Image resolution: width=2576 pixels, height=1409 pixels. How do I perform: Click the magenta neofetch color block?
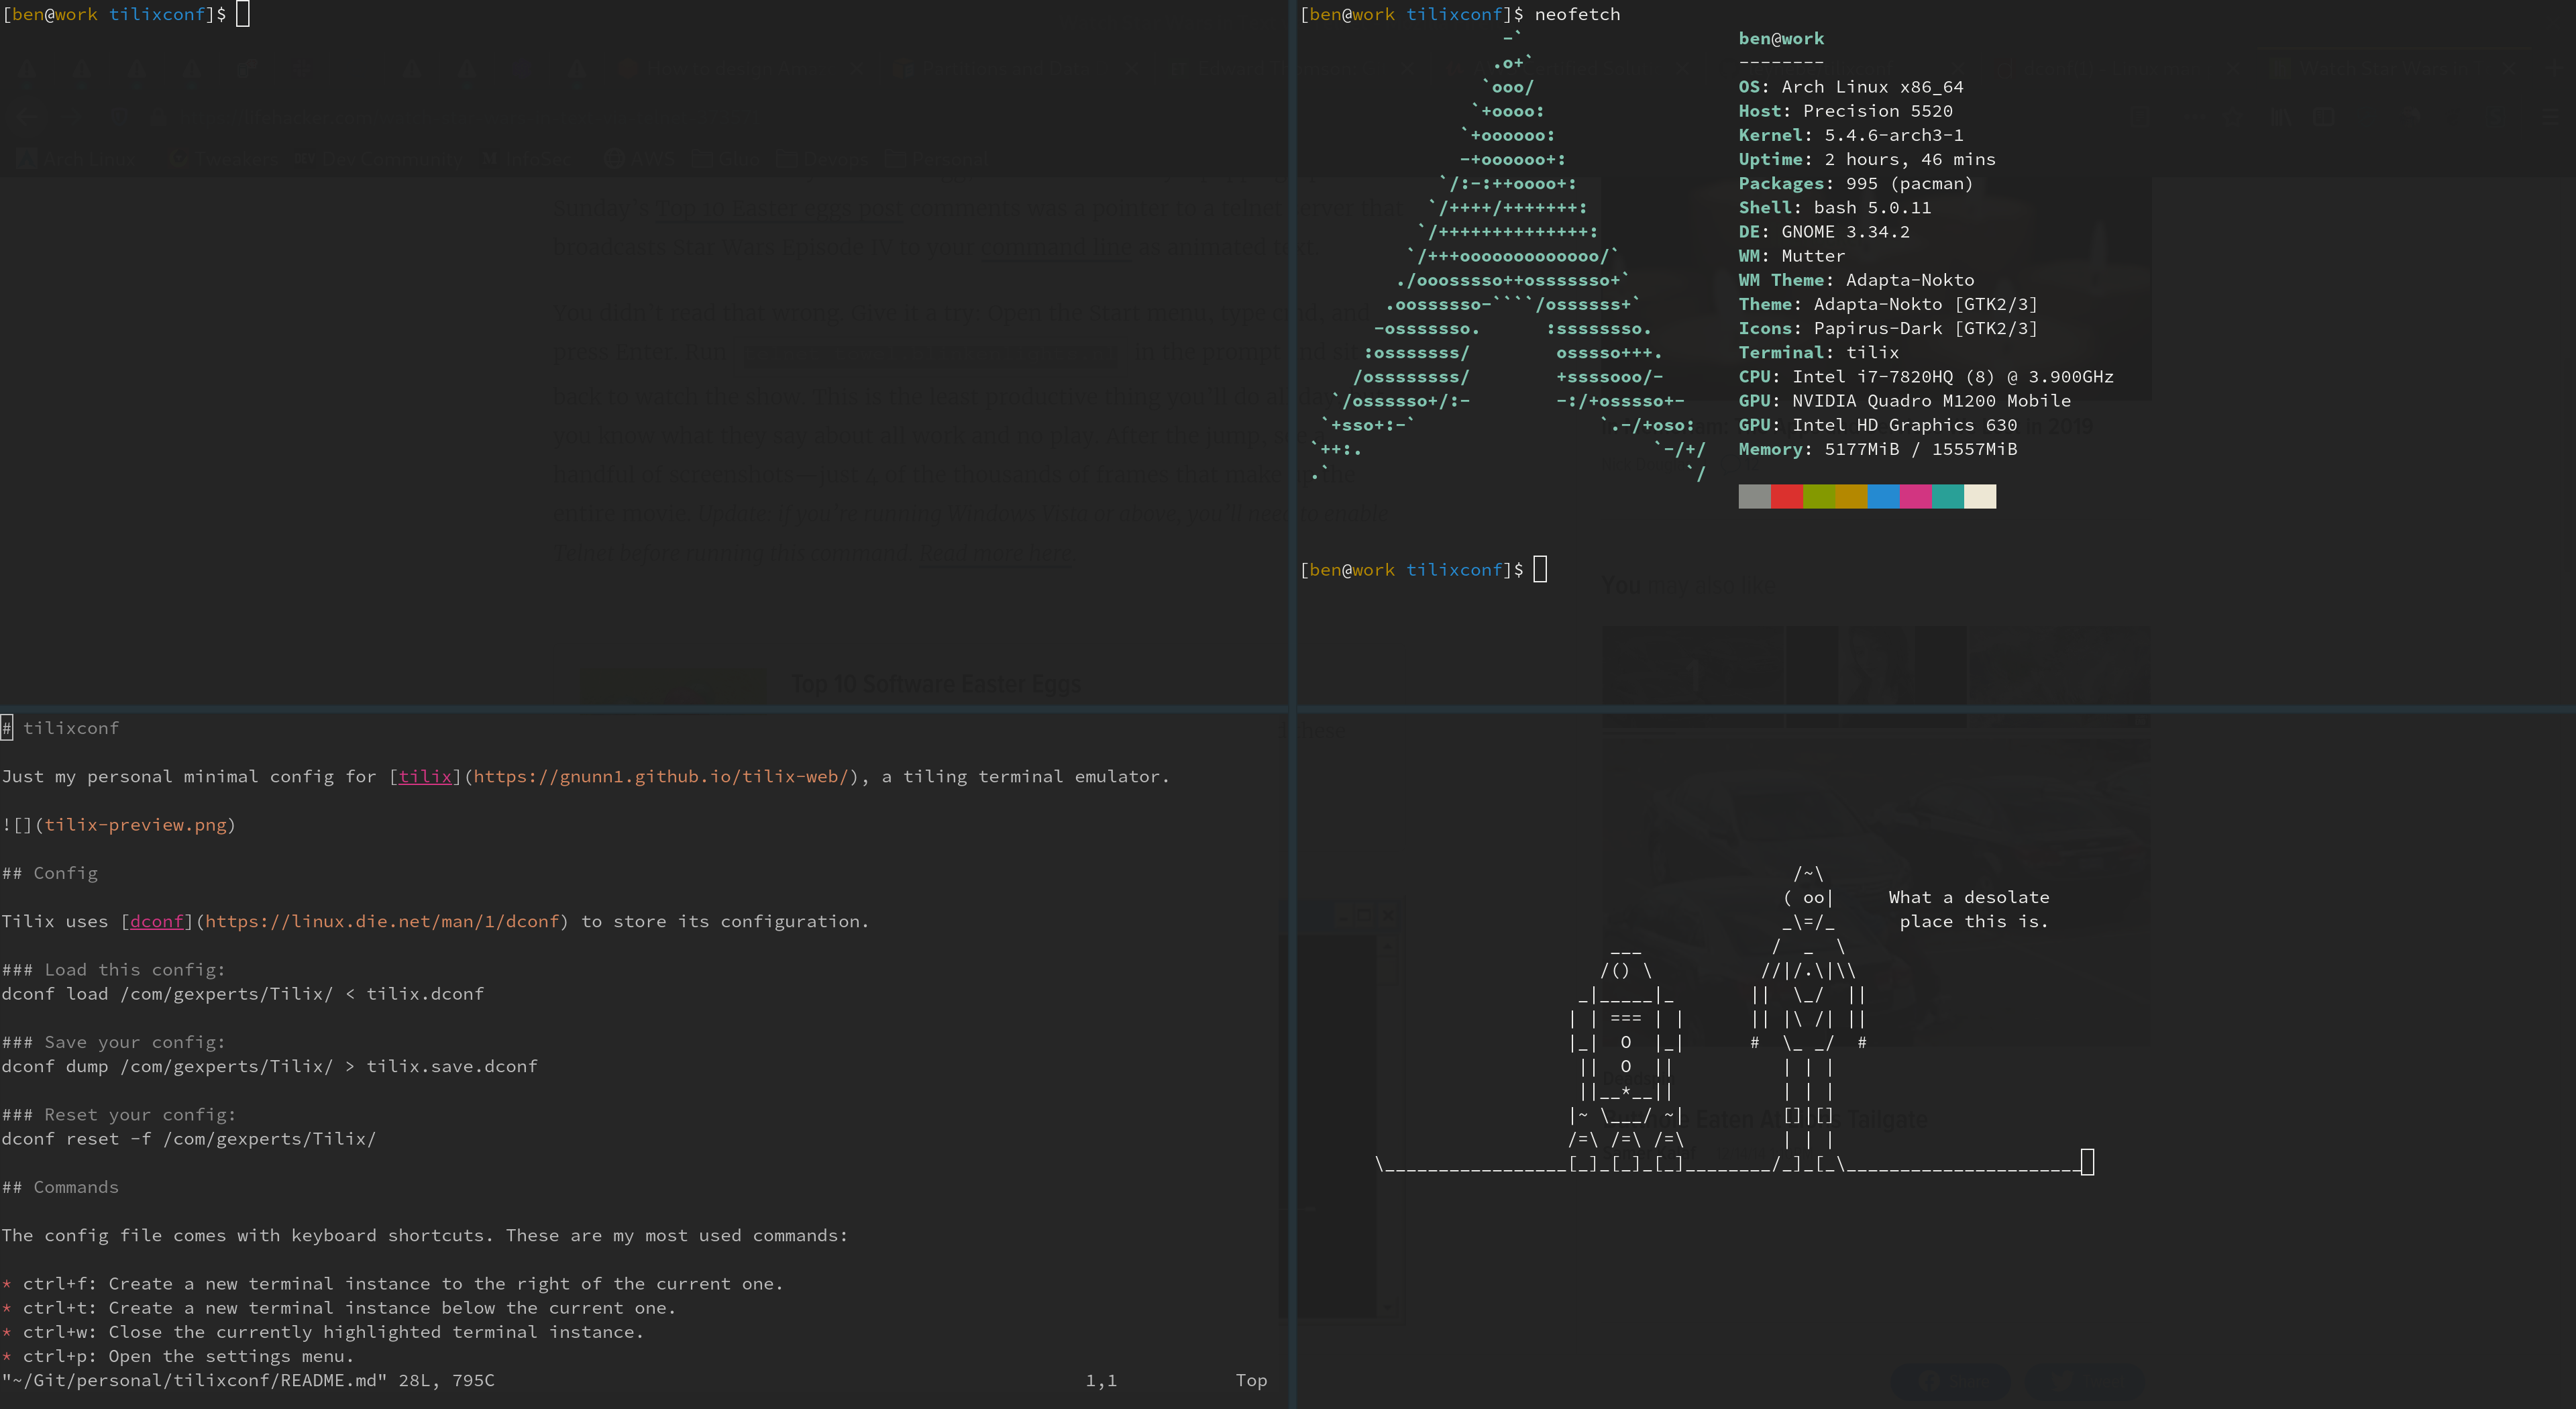click(x=1915, y=496)
